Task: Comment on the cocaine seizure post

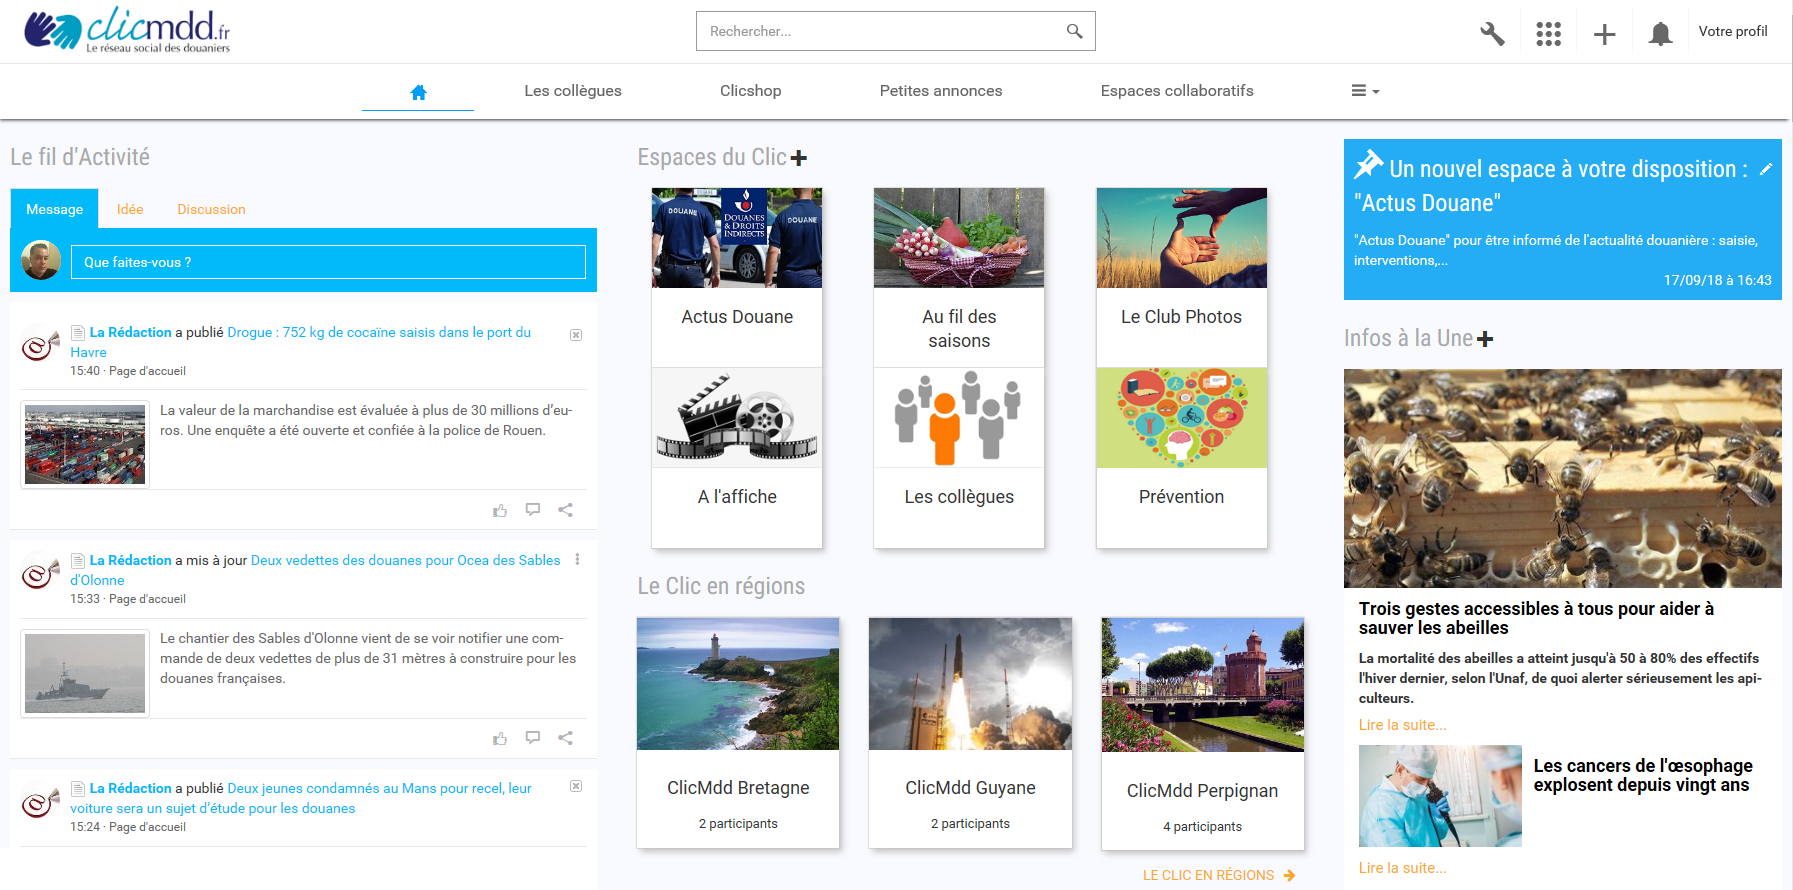Action: pos(533,510)
